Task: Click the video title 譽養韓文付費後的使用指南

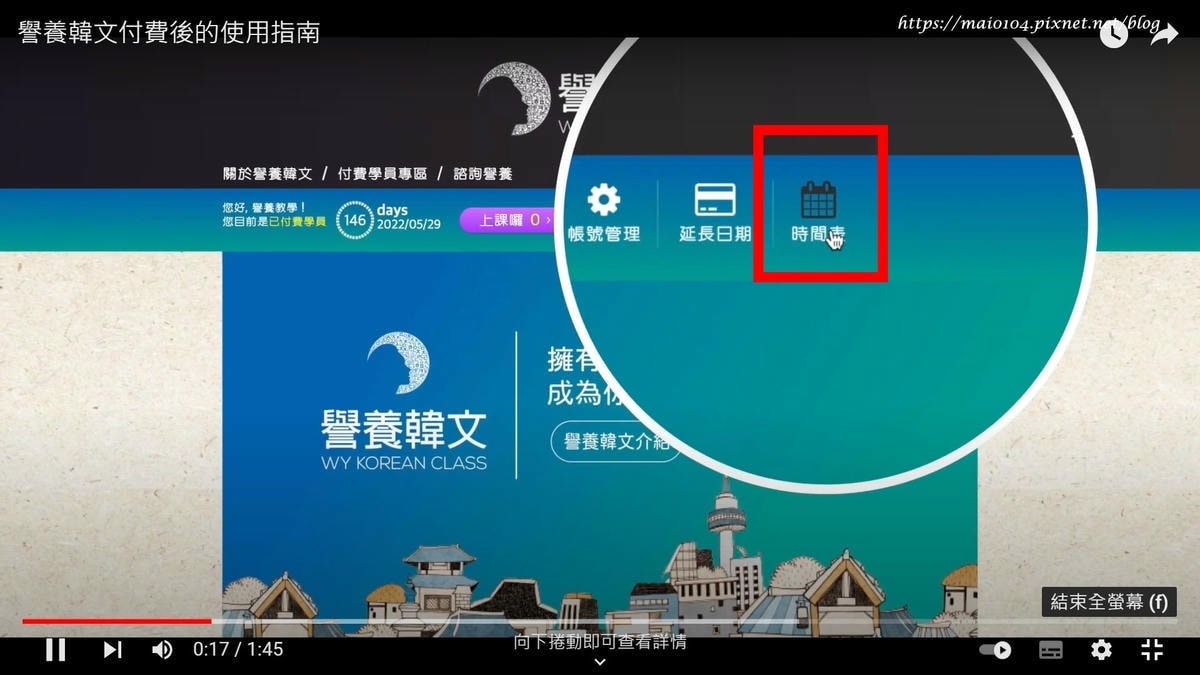Action: [169, 32]
